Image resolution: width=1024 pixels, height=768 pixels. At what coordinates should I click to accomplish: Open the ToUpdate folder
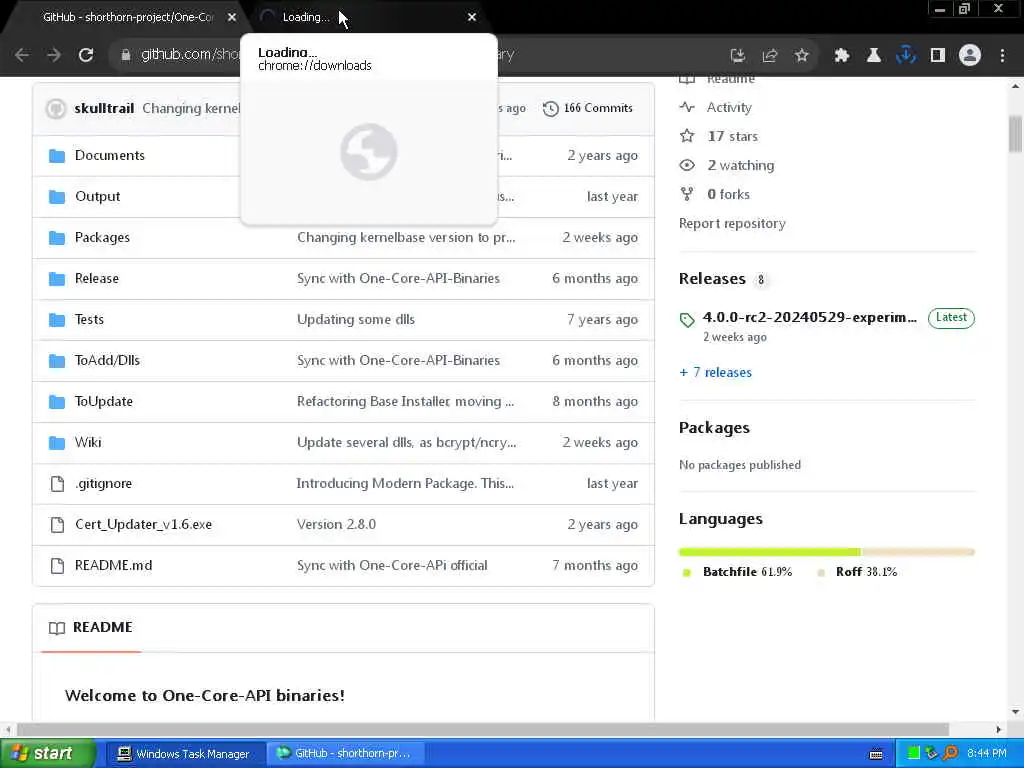coord(103,402)
